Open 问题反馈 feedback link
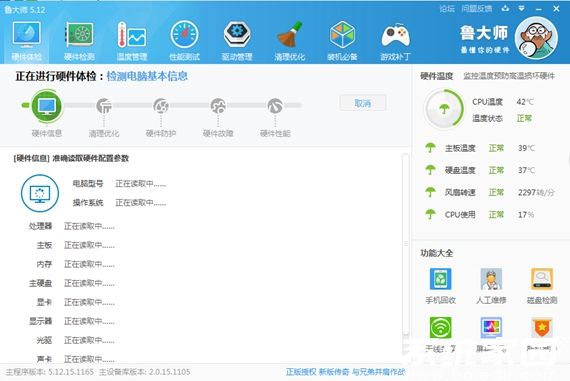Screen dimensions: 570x381 pos(477,8)
